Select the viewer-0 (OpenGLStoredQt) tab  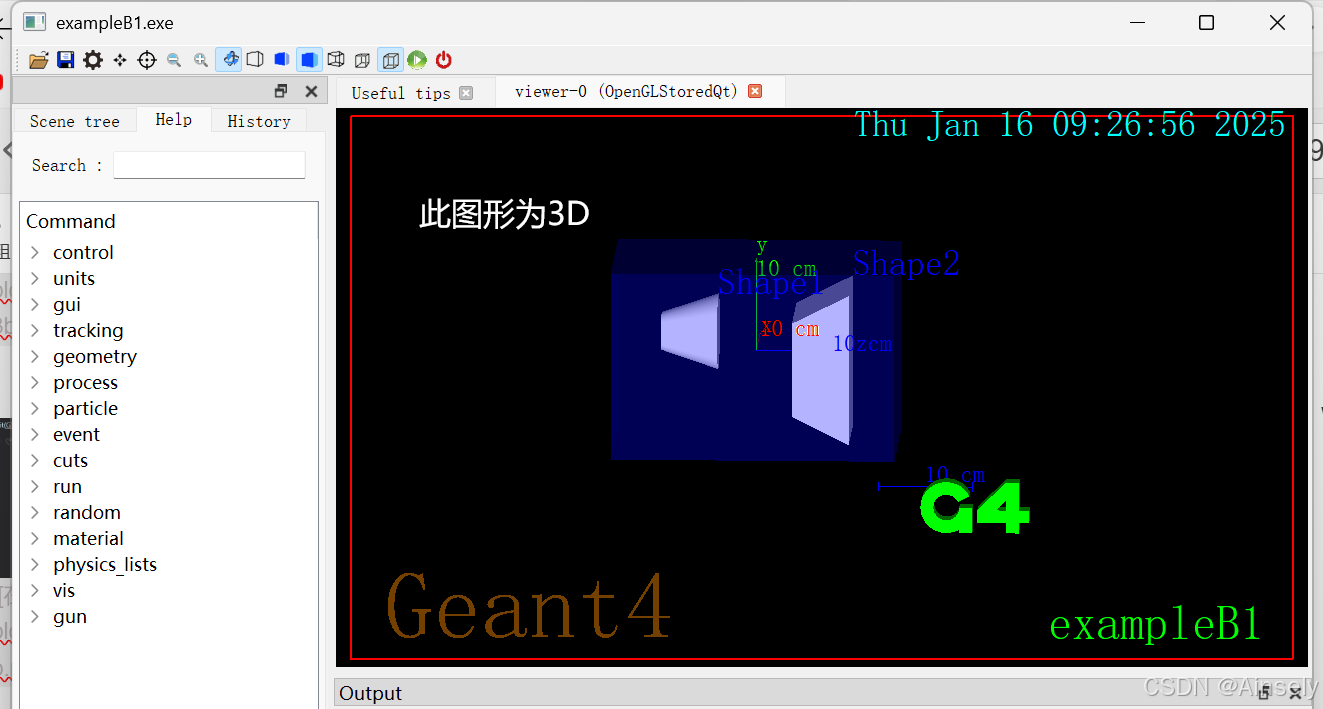click(626, 91)
